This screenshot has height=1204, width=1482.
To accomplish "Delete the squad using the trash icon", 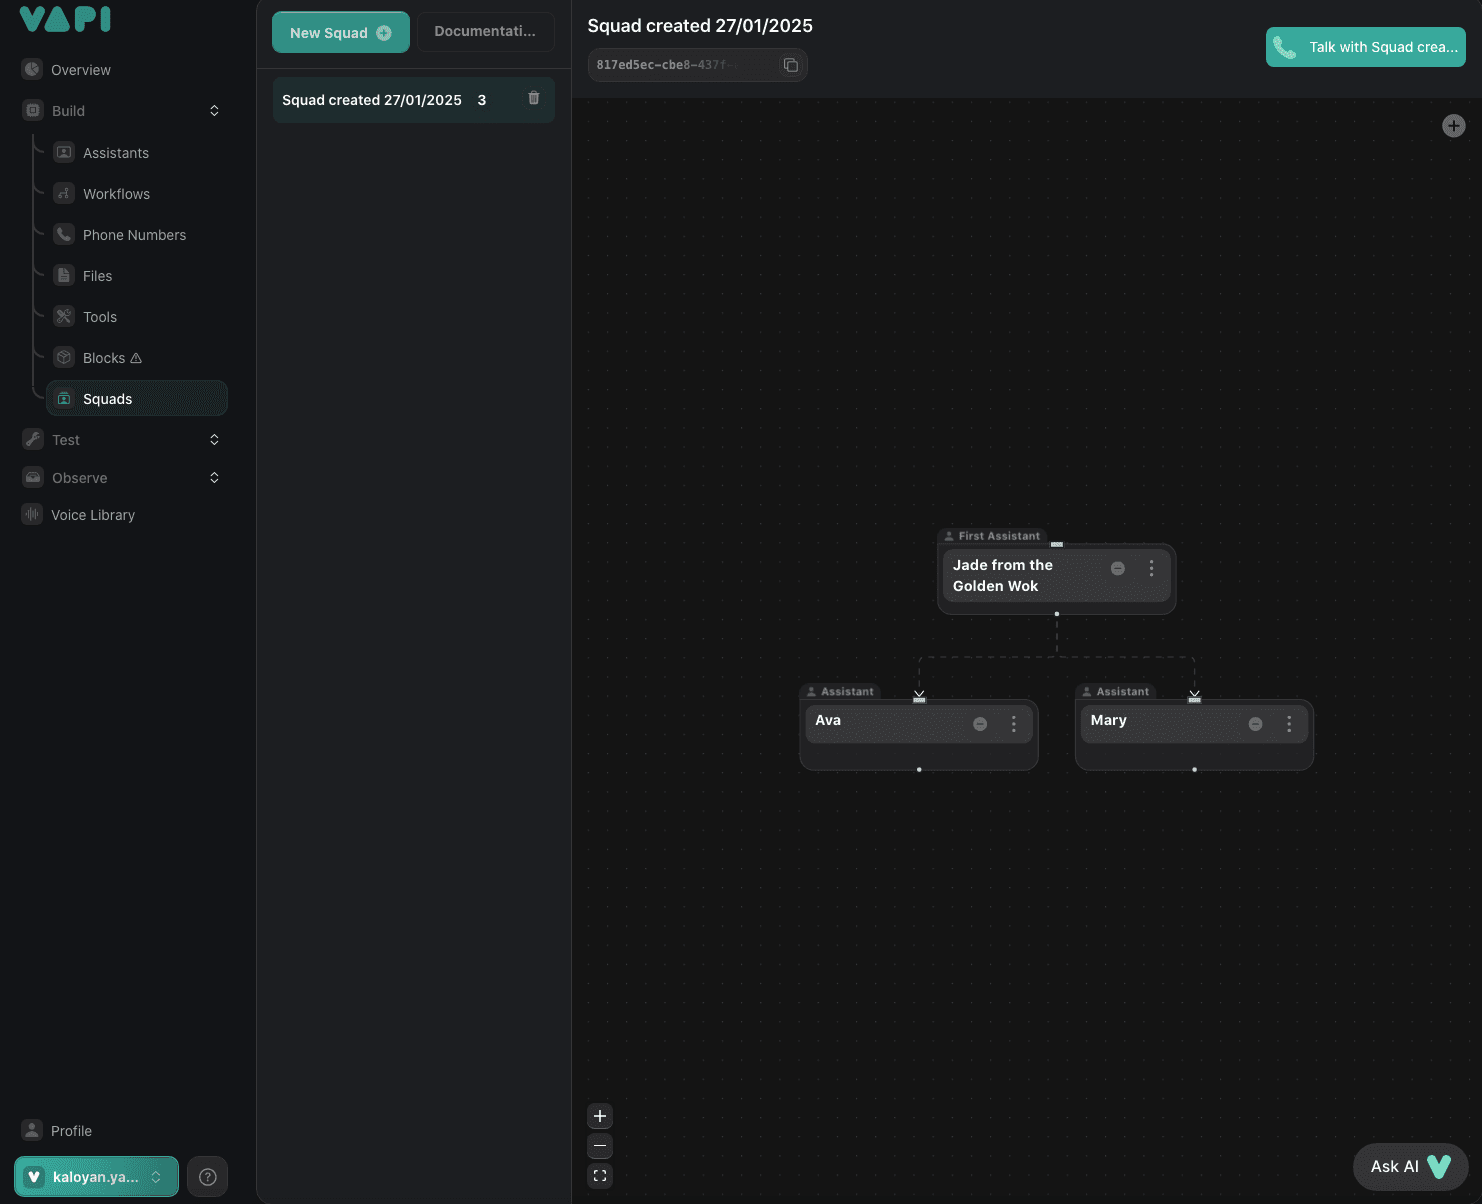I will 534,98.
